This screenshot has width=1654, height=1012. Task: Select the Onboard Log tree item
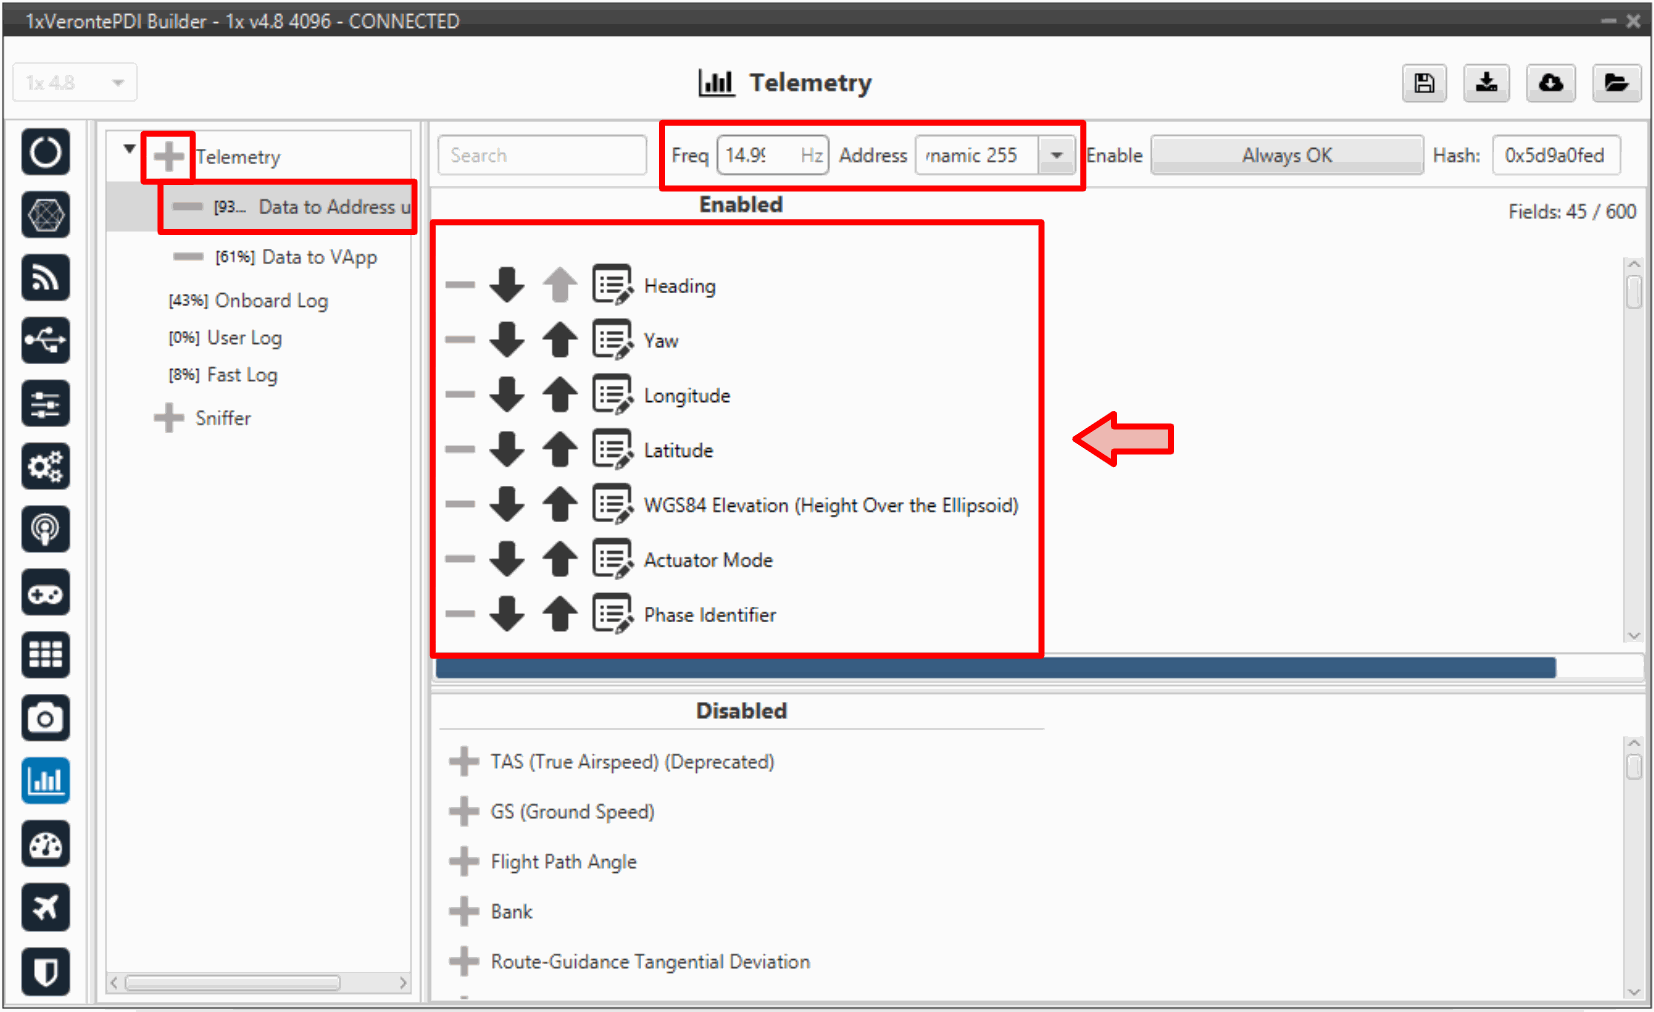[x=270, y=300]
